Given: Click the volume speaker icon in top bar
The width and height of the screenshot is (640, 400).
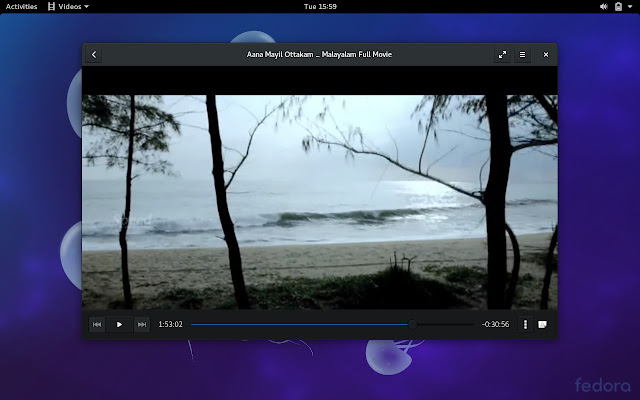Looking at the screenshot, I should (603, 7).
